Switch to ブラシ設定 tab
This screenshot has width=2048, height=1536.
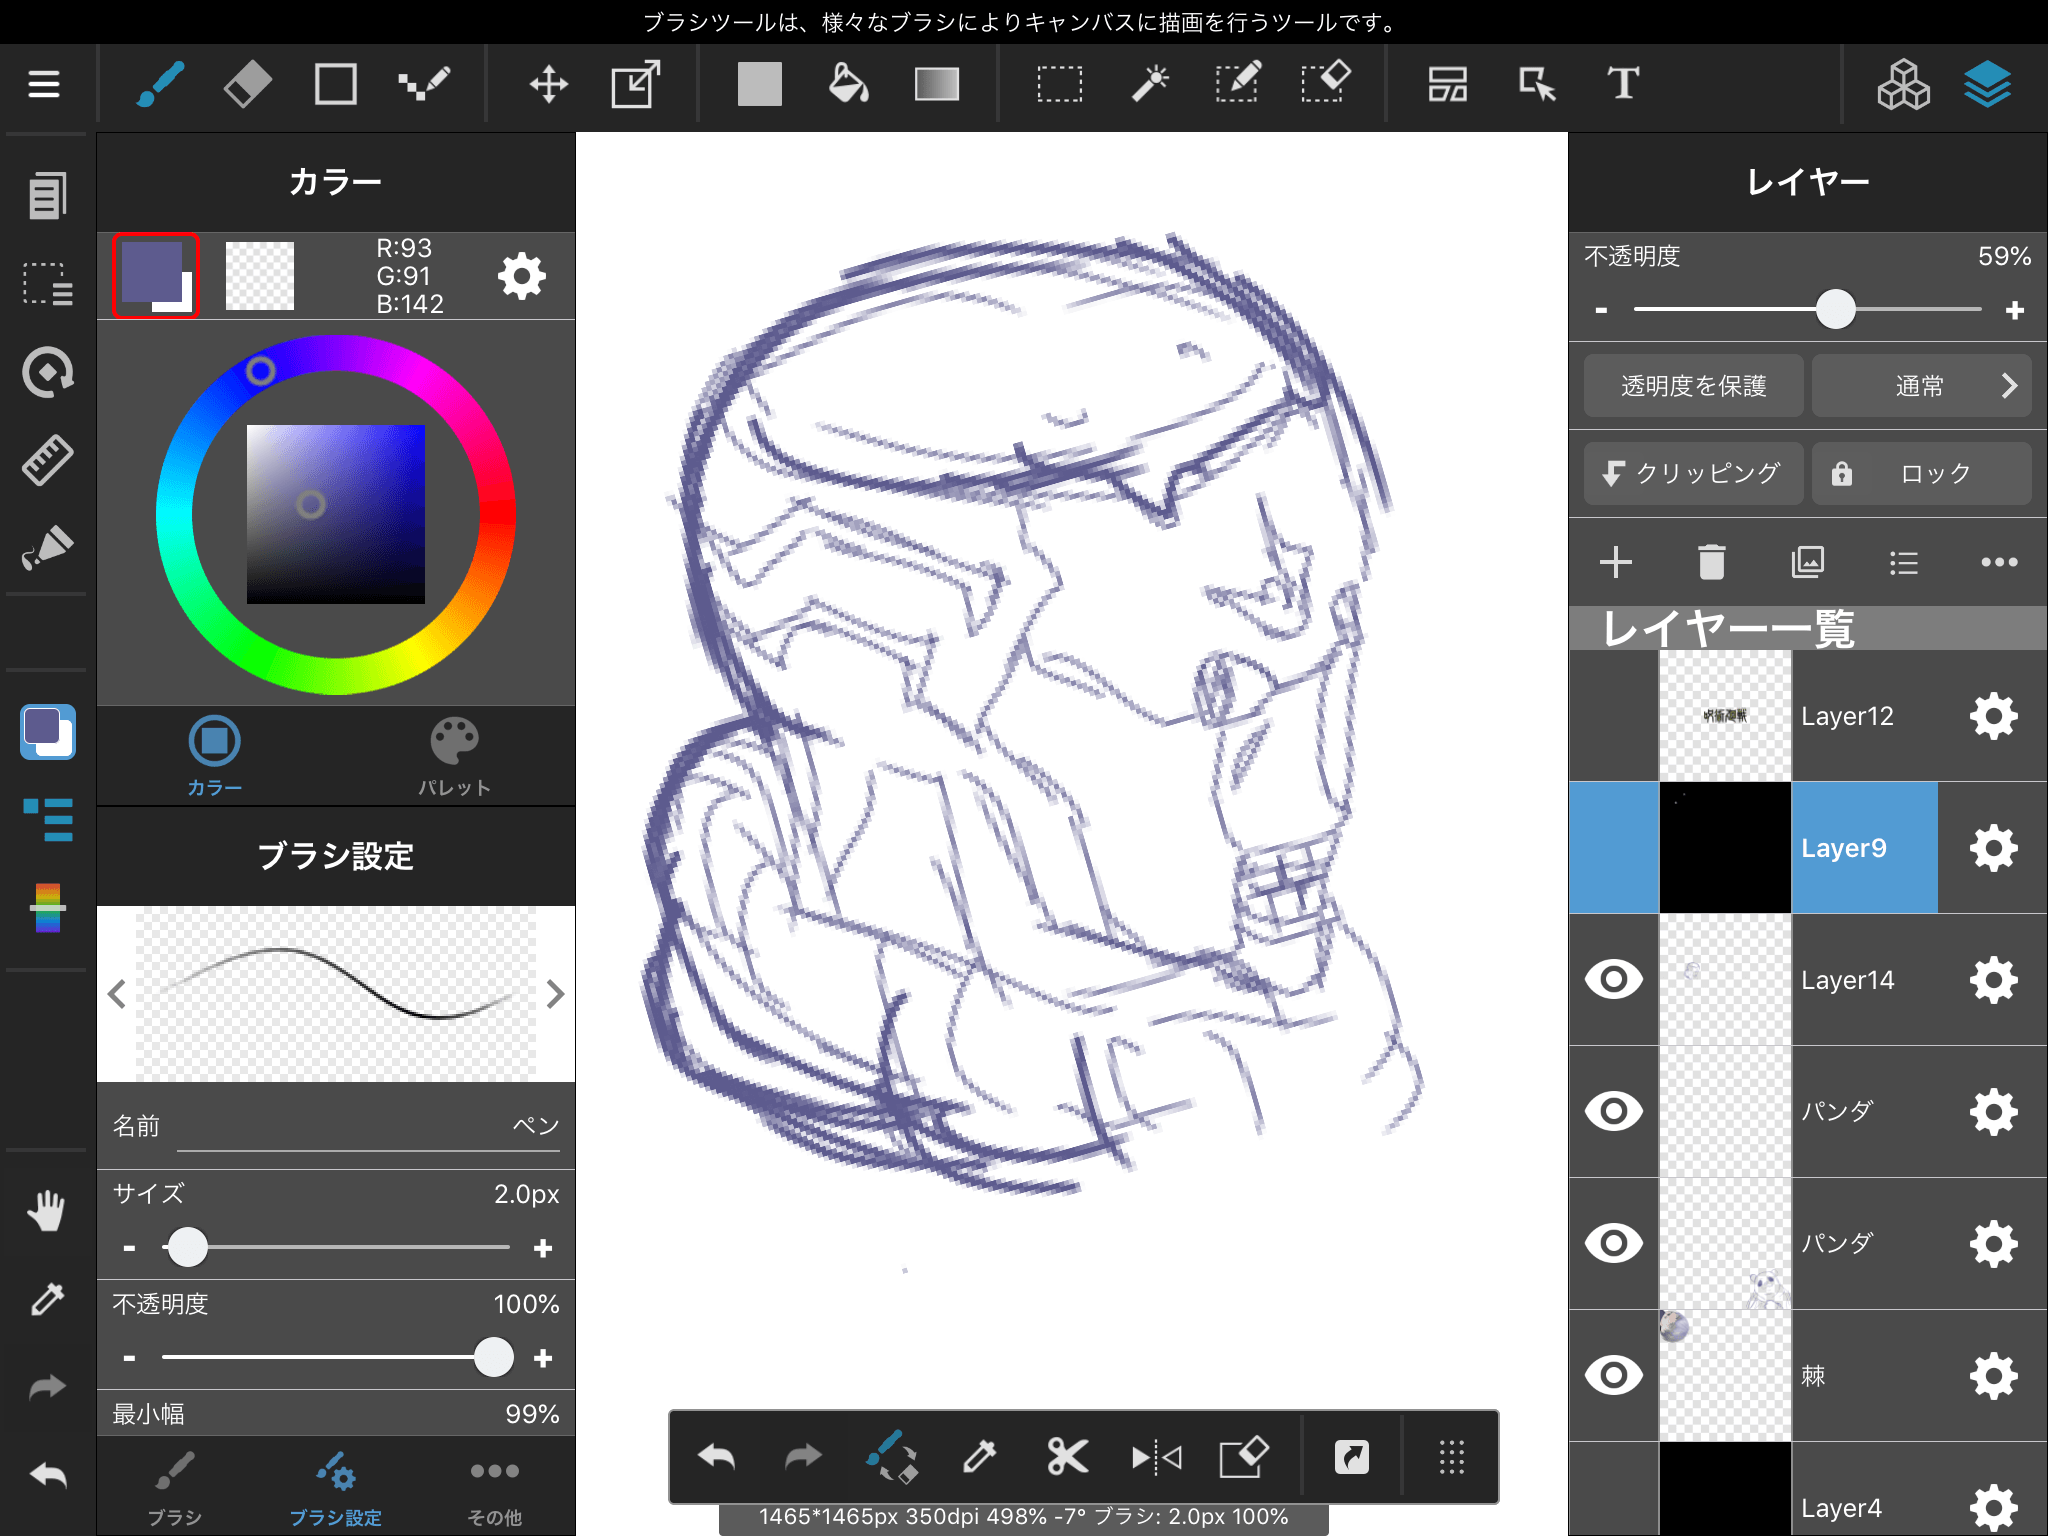point(336,1488)
